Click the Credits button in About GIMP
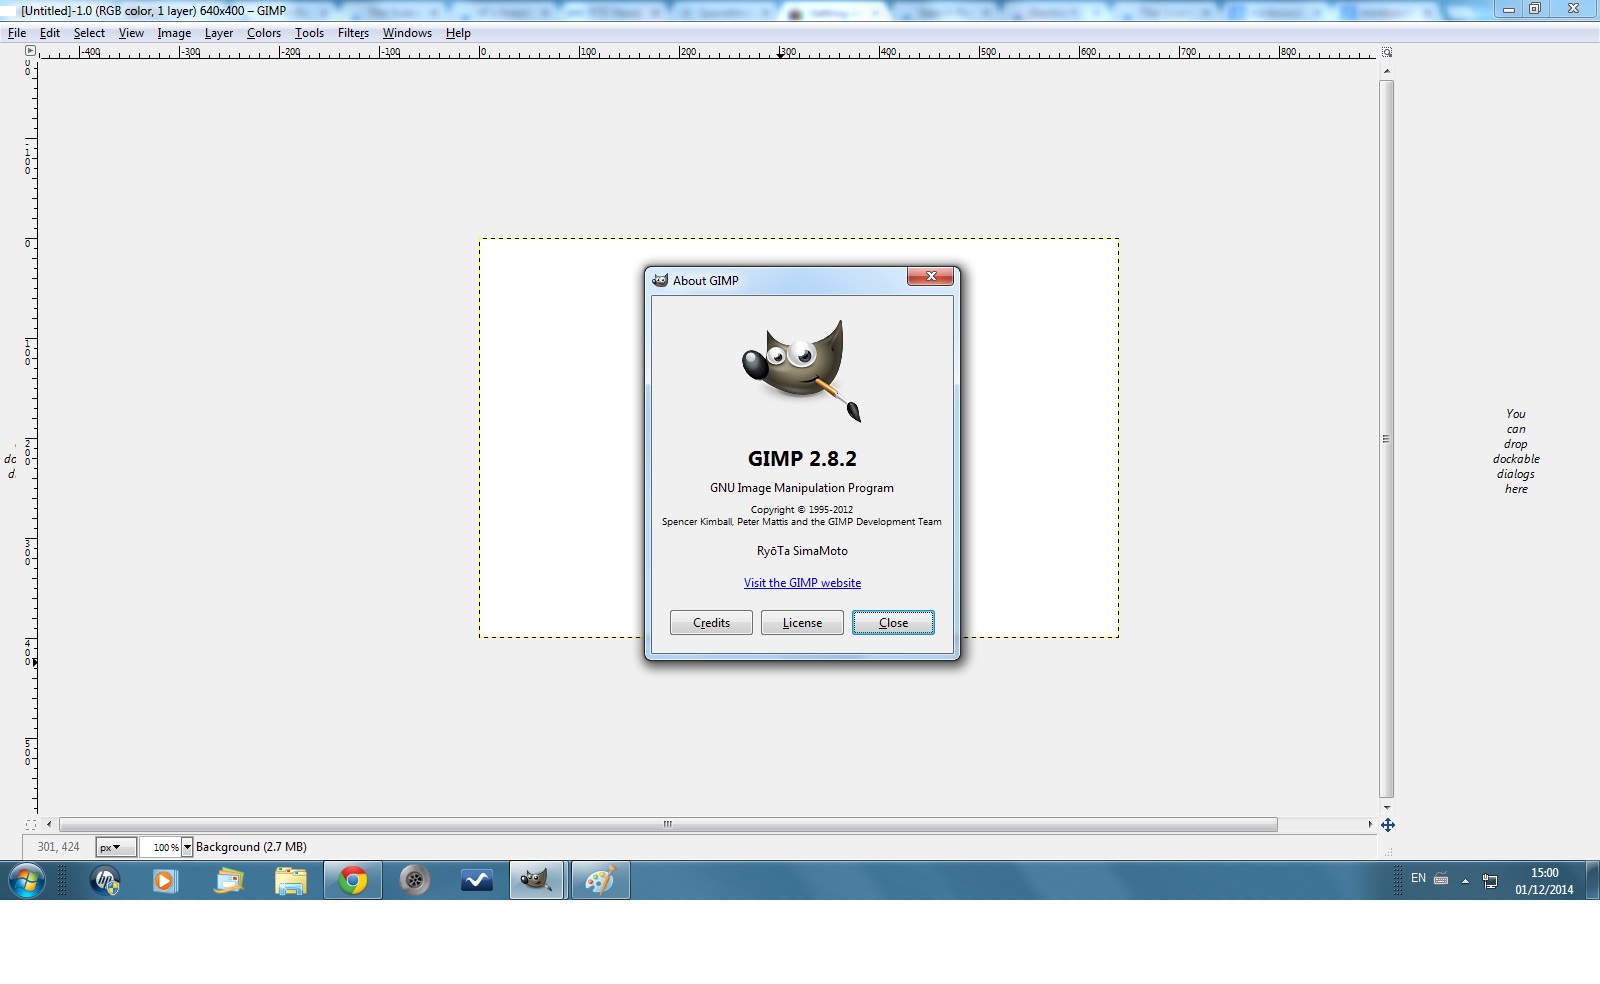Image resolution: width=1600 pixels, height=984 pixels. [x=711, y=623]
